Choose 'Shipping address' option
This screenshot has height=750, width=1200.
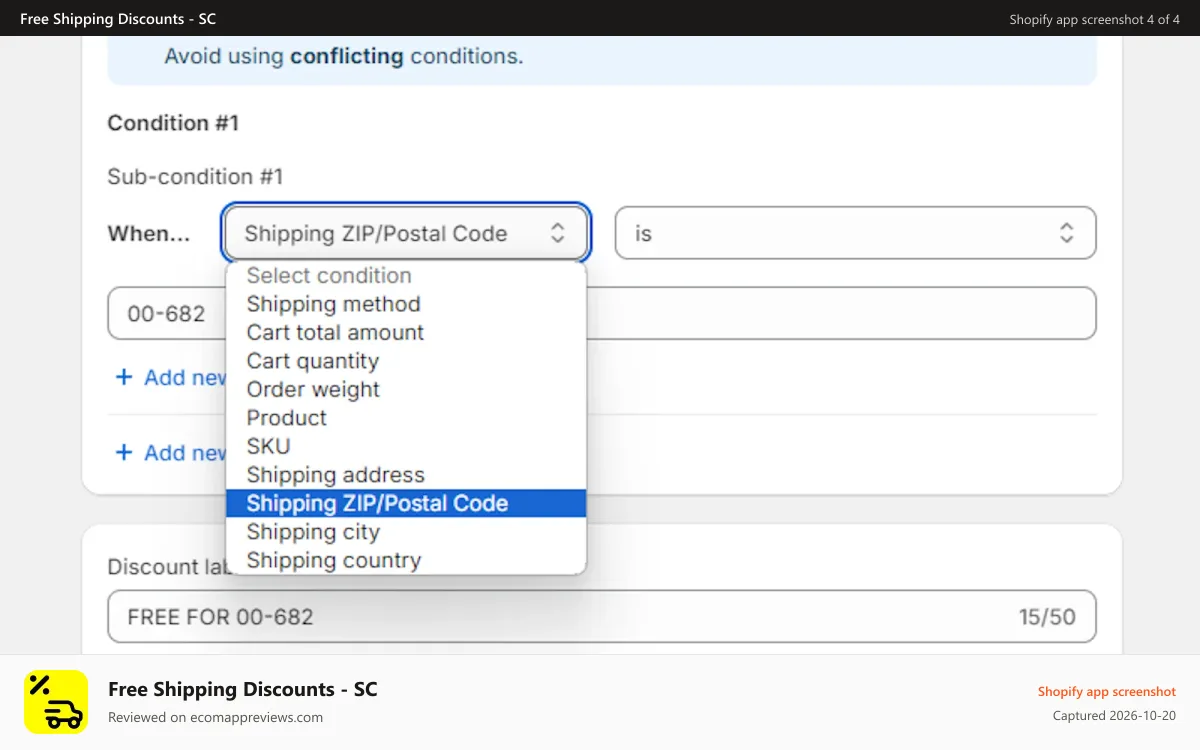click(x=406, y=475)
